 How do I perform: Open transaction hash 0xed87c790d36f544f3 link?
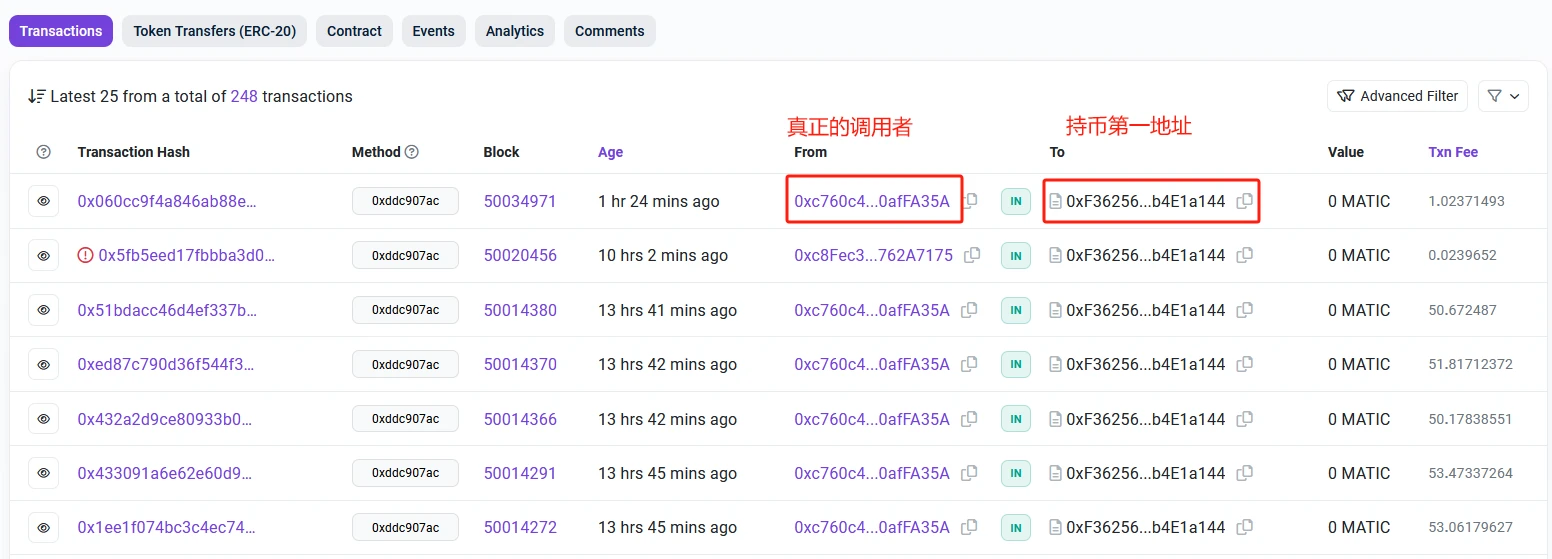click(166, 364)
